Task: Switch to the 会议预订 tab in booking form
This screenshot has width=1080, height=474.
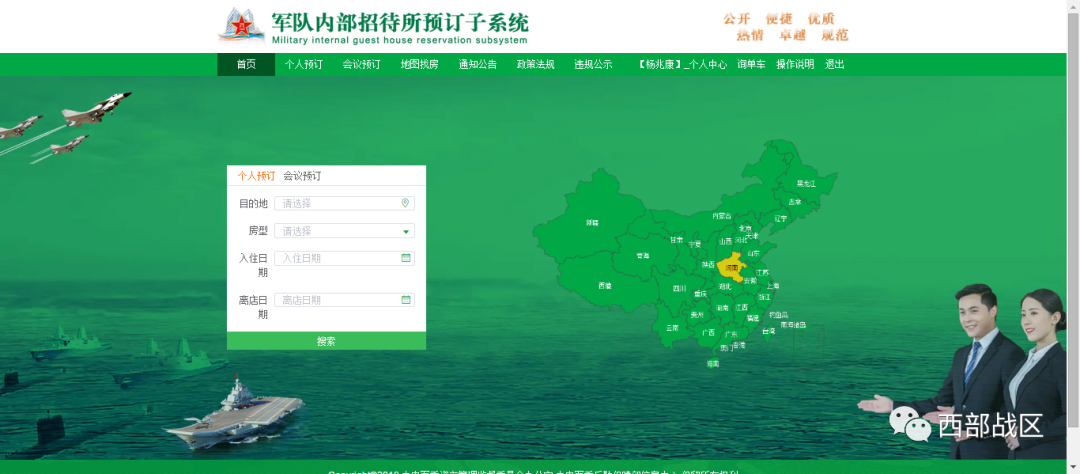Action: (302, 176)
